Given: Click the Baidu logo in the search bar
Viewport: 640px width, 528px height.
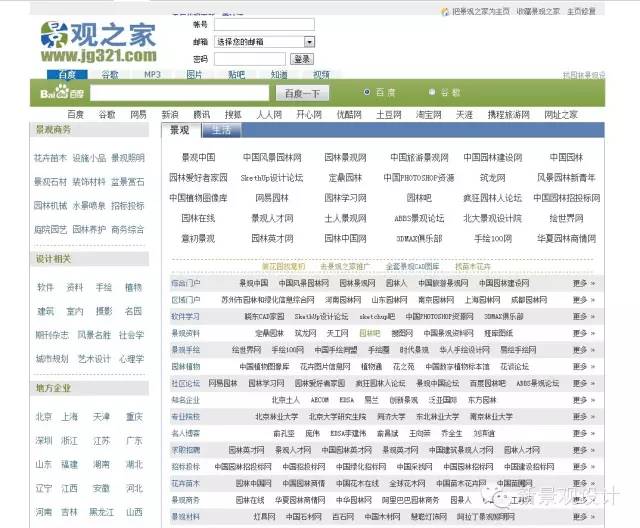Looking at the screenshot, I should (62, 93).
